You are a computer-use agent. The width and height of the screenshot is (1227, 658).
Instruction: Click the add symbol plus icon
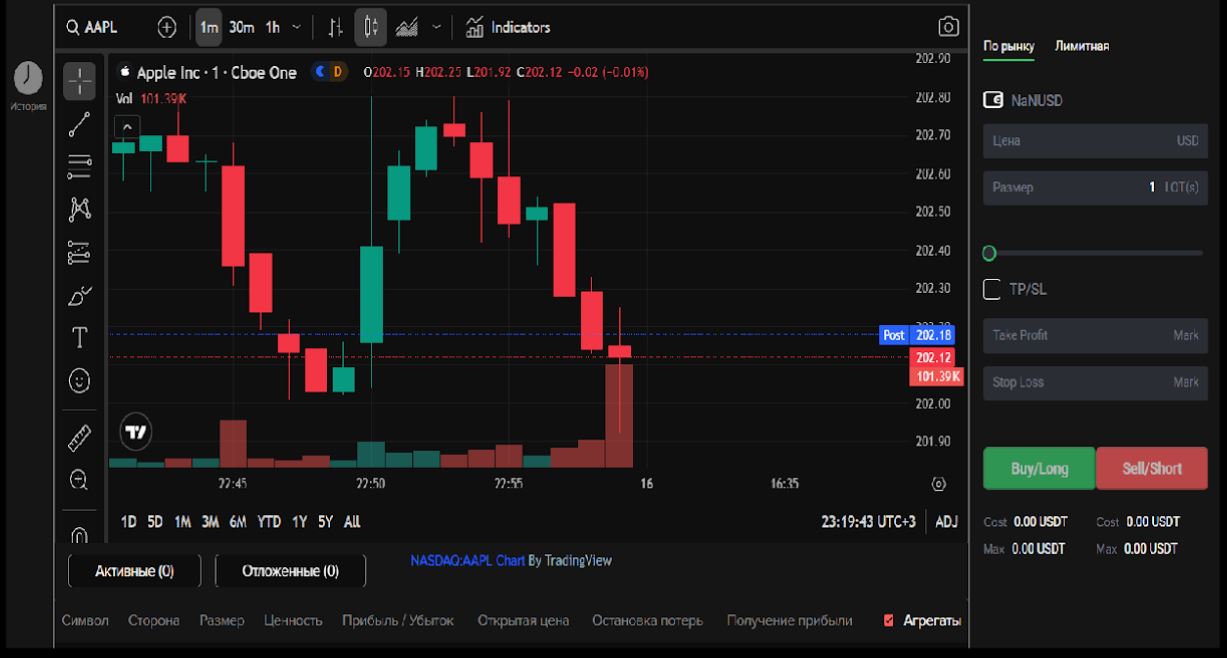pyautogui.click(x=167, y=27)
